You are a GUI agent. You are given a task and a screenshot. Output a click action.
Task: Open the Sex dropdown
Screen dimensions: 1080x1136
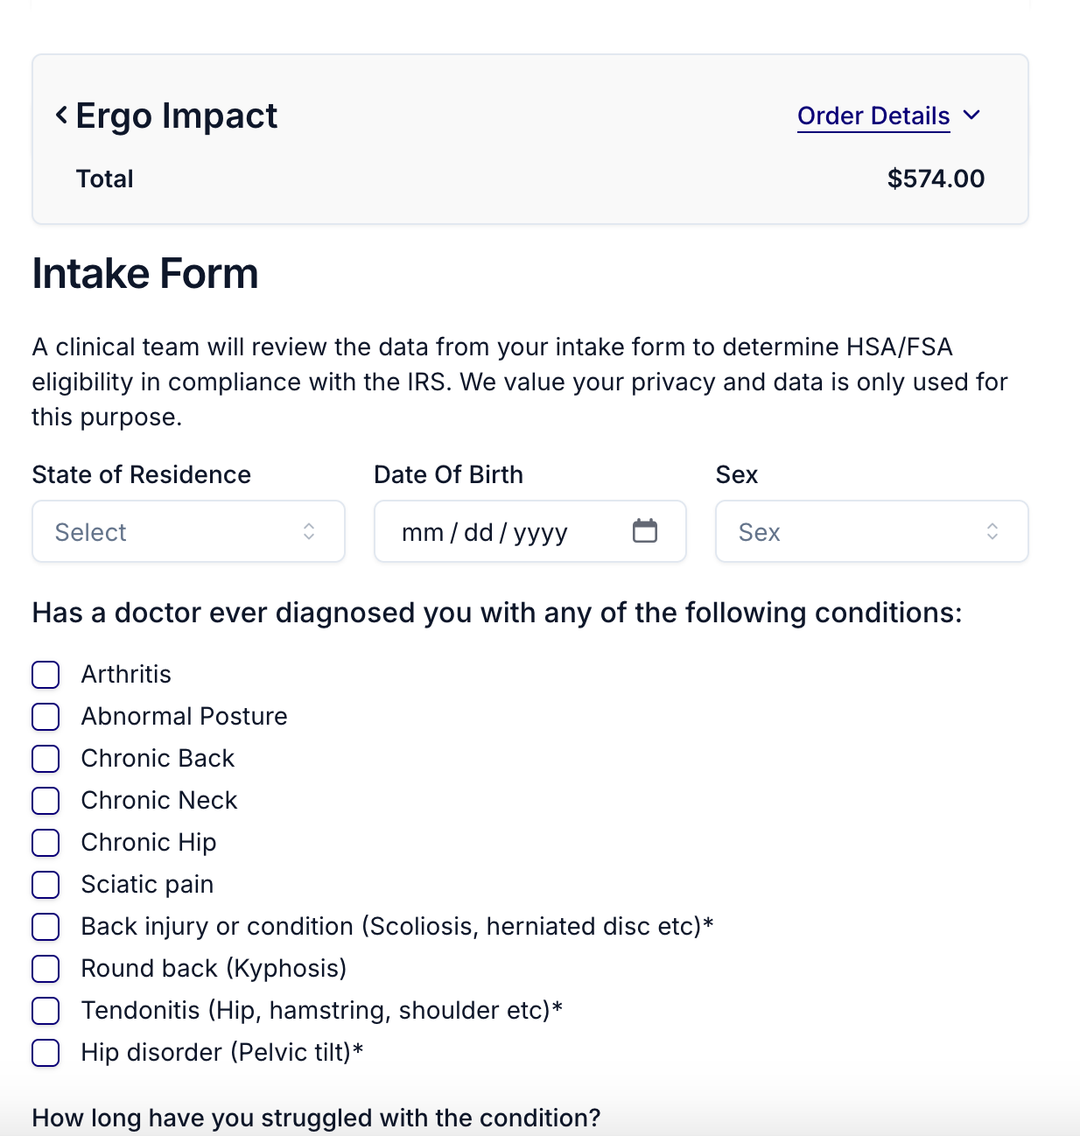point(871,531)
